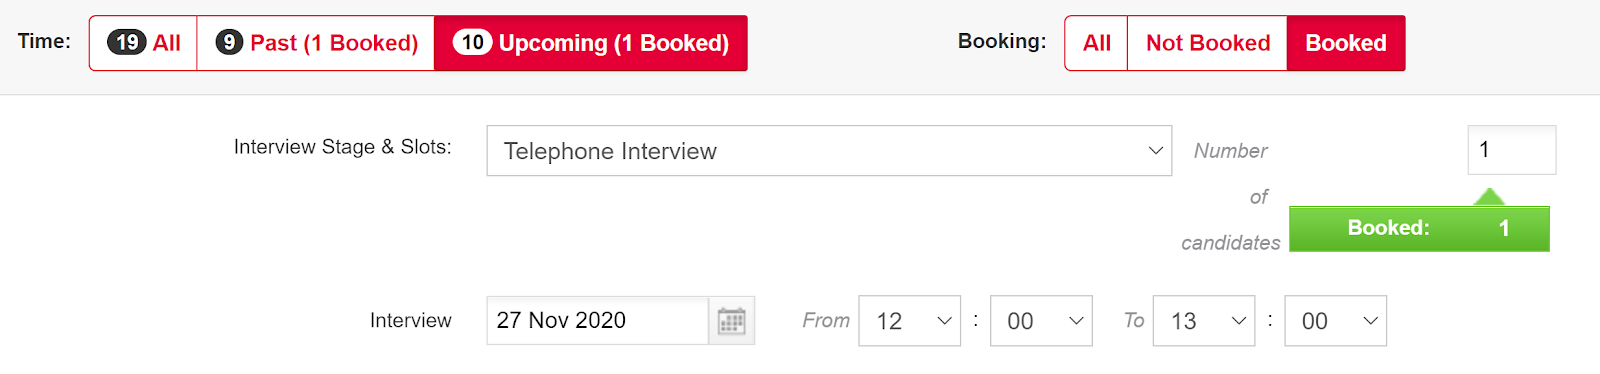Open the interview date calendar picker
Image resolution: width=1600 pixels, height=374 pixels.
tap(732, 321)
